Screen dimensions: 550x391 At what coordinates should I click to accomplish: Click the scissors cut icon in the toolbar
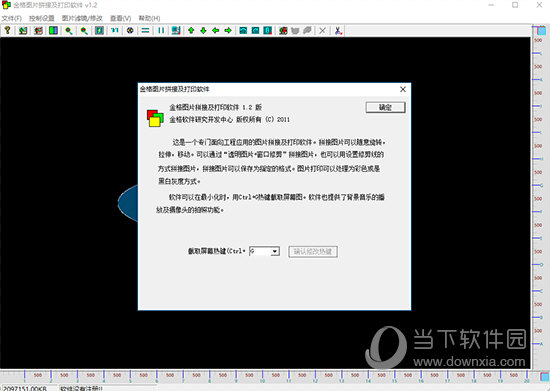pyautogui.click(x=338, y=31)
